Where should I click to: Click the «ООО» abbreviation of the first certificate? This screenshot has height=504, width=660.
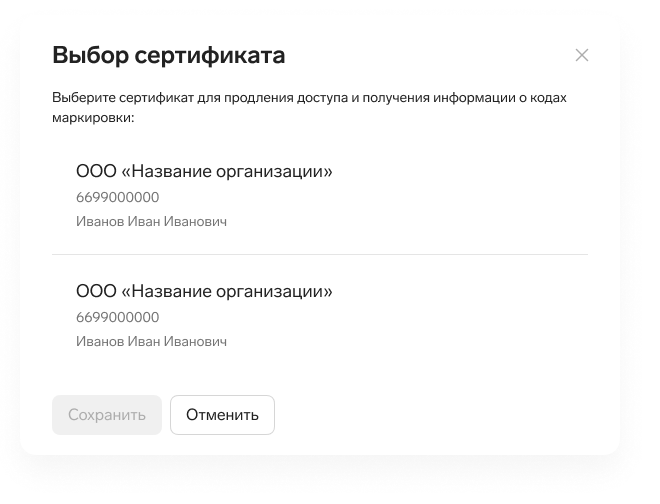pyautogui.click(x=96, y=171)
